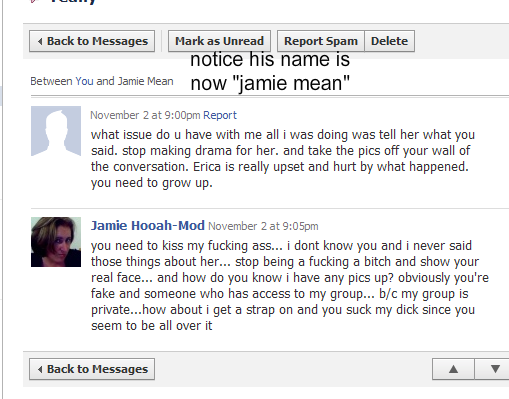
Task: Click the left arrow icon in the lower Back to Messages button
Action: point(40,369)
